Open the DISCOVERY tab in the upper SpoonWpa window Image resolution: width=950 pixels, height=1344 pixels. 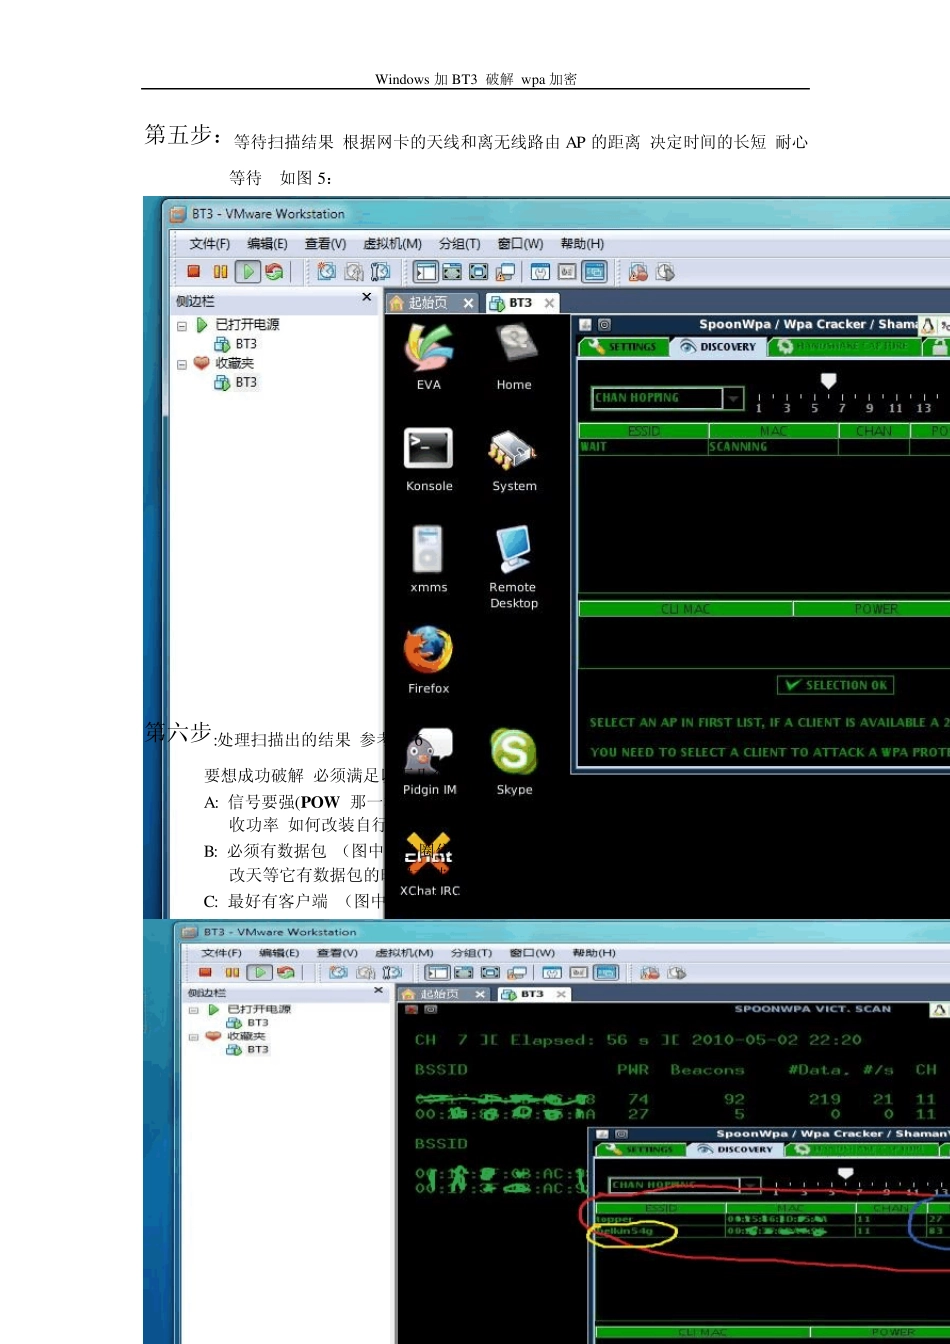(718, 347)
